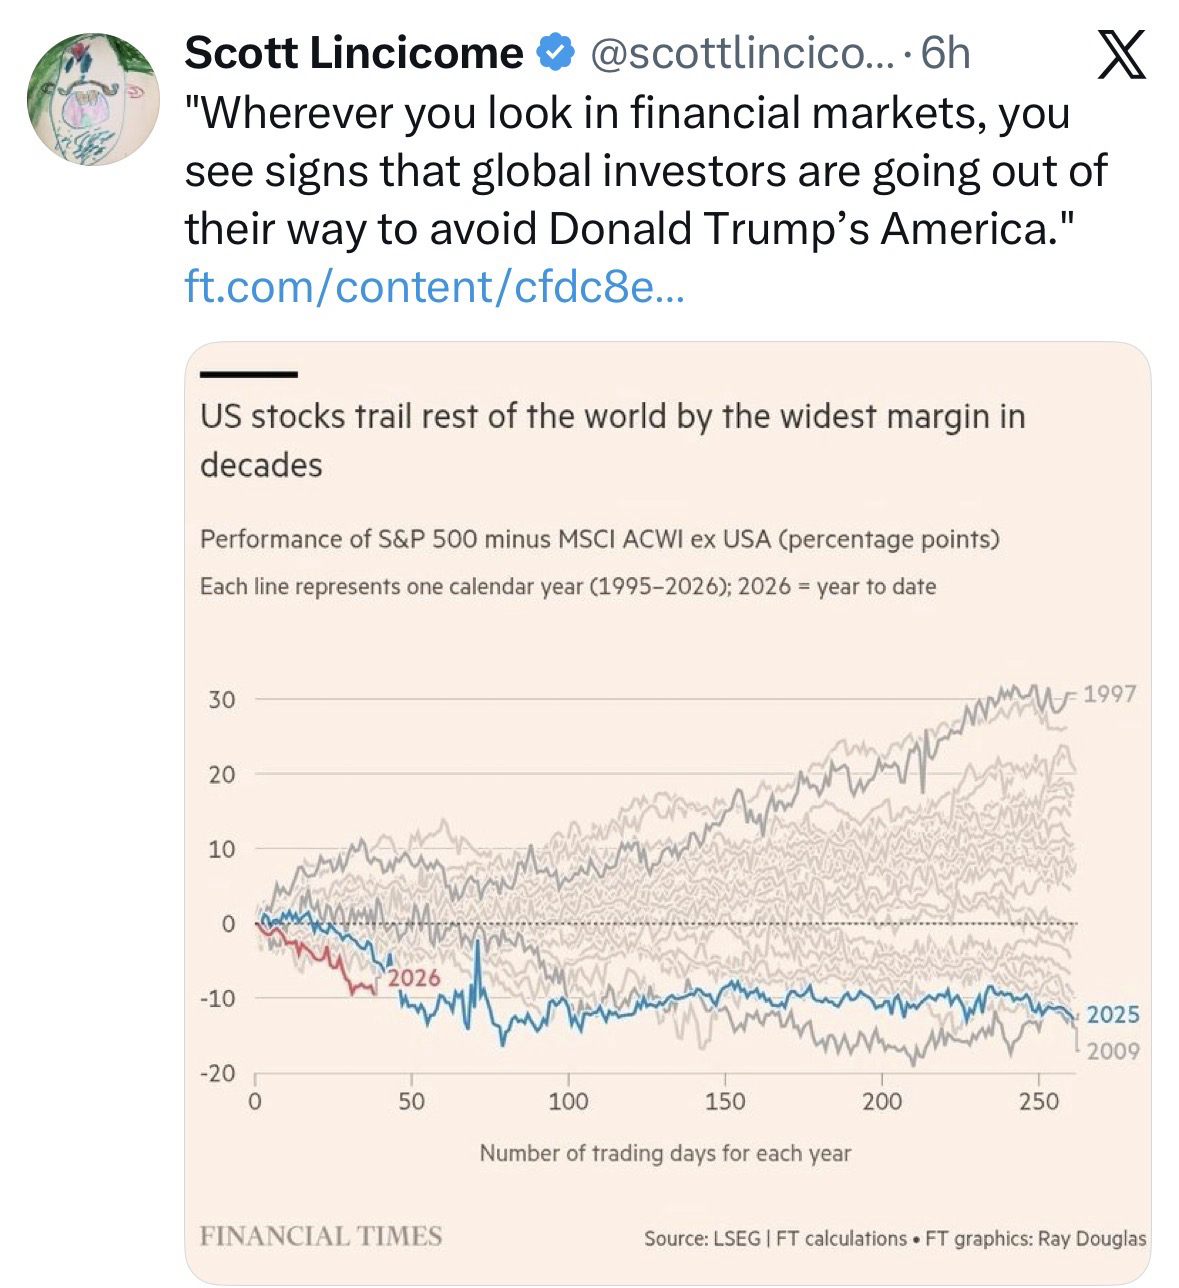
Task: Click the chart source credit line
Action: click(895, 1238)
